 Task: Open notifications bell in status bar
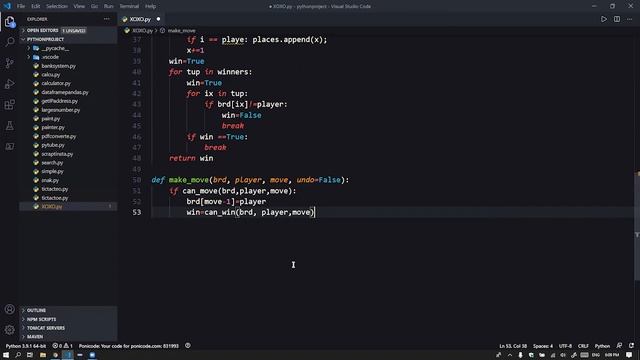tap(631, 346)
